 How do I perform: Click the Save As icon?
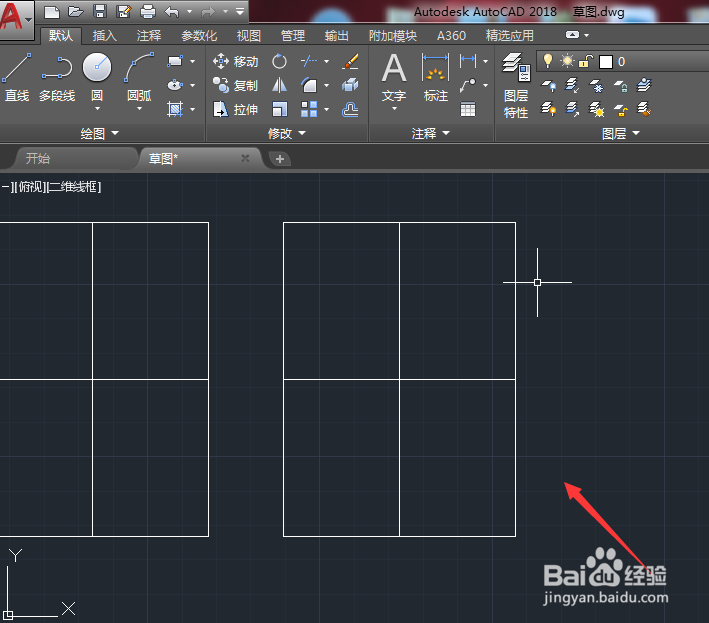click(x=123, y=12)
